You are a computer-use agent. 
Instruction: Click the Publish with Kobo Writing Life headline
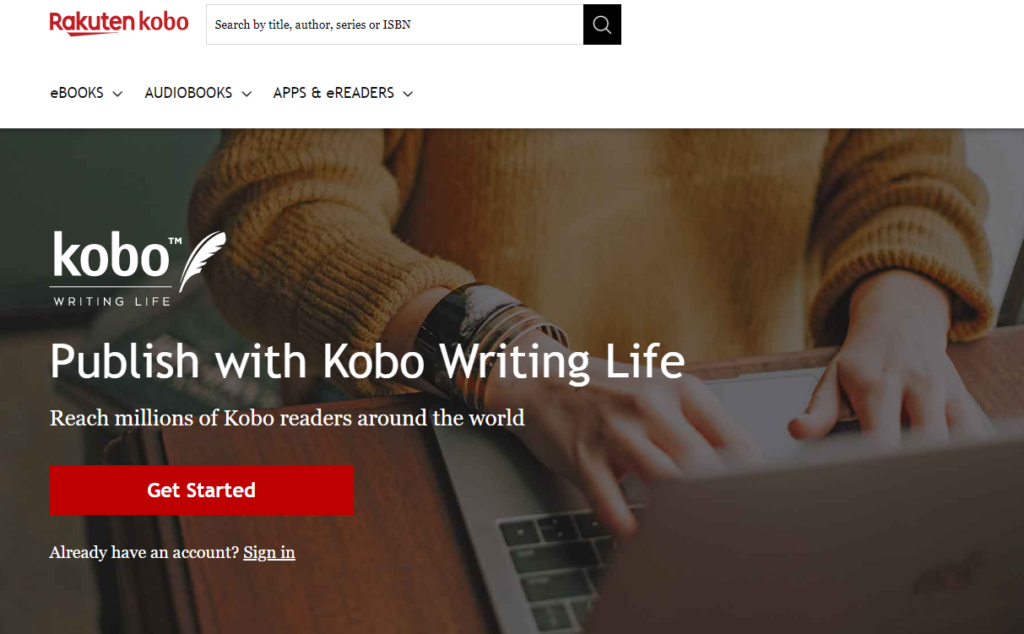point(367,361)
